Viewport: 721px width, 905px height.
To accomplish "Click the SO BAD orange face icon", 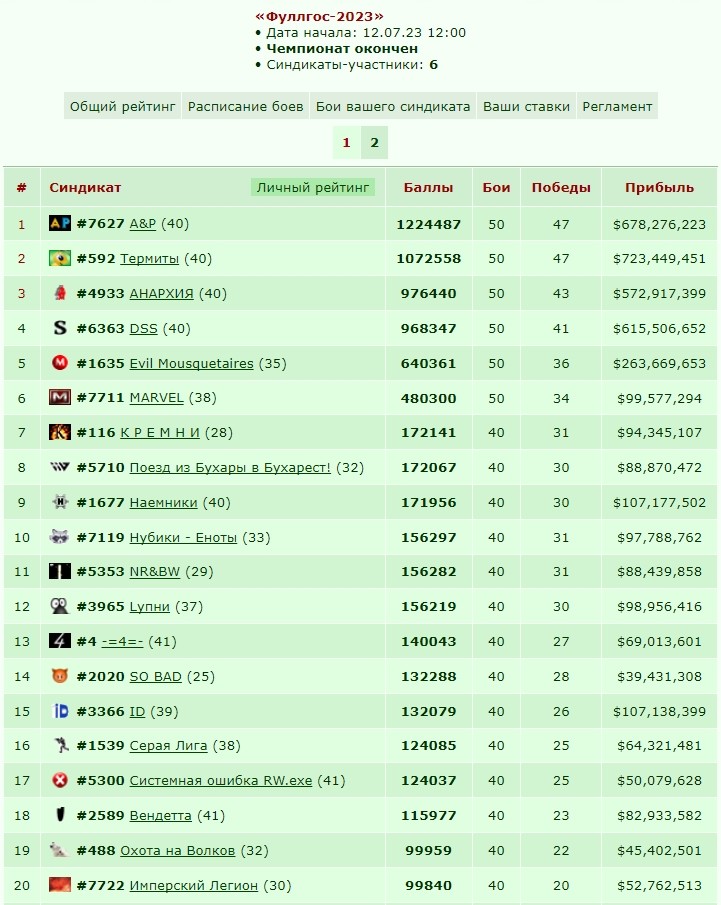I will [59, 676].
